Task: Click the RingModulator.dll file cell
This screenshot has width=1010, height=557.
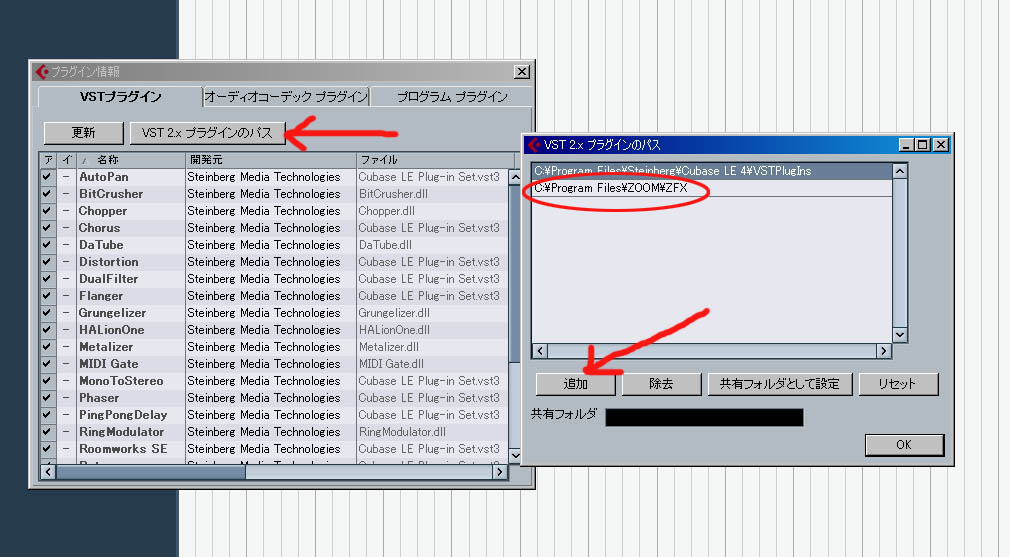Action: tap(402, 431)
